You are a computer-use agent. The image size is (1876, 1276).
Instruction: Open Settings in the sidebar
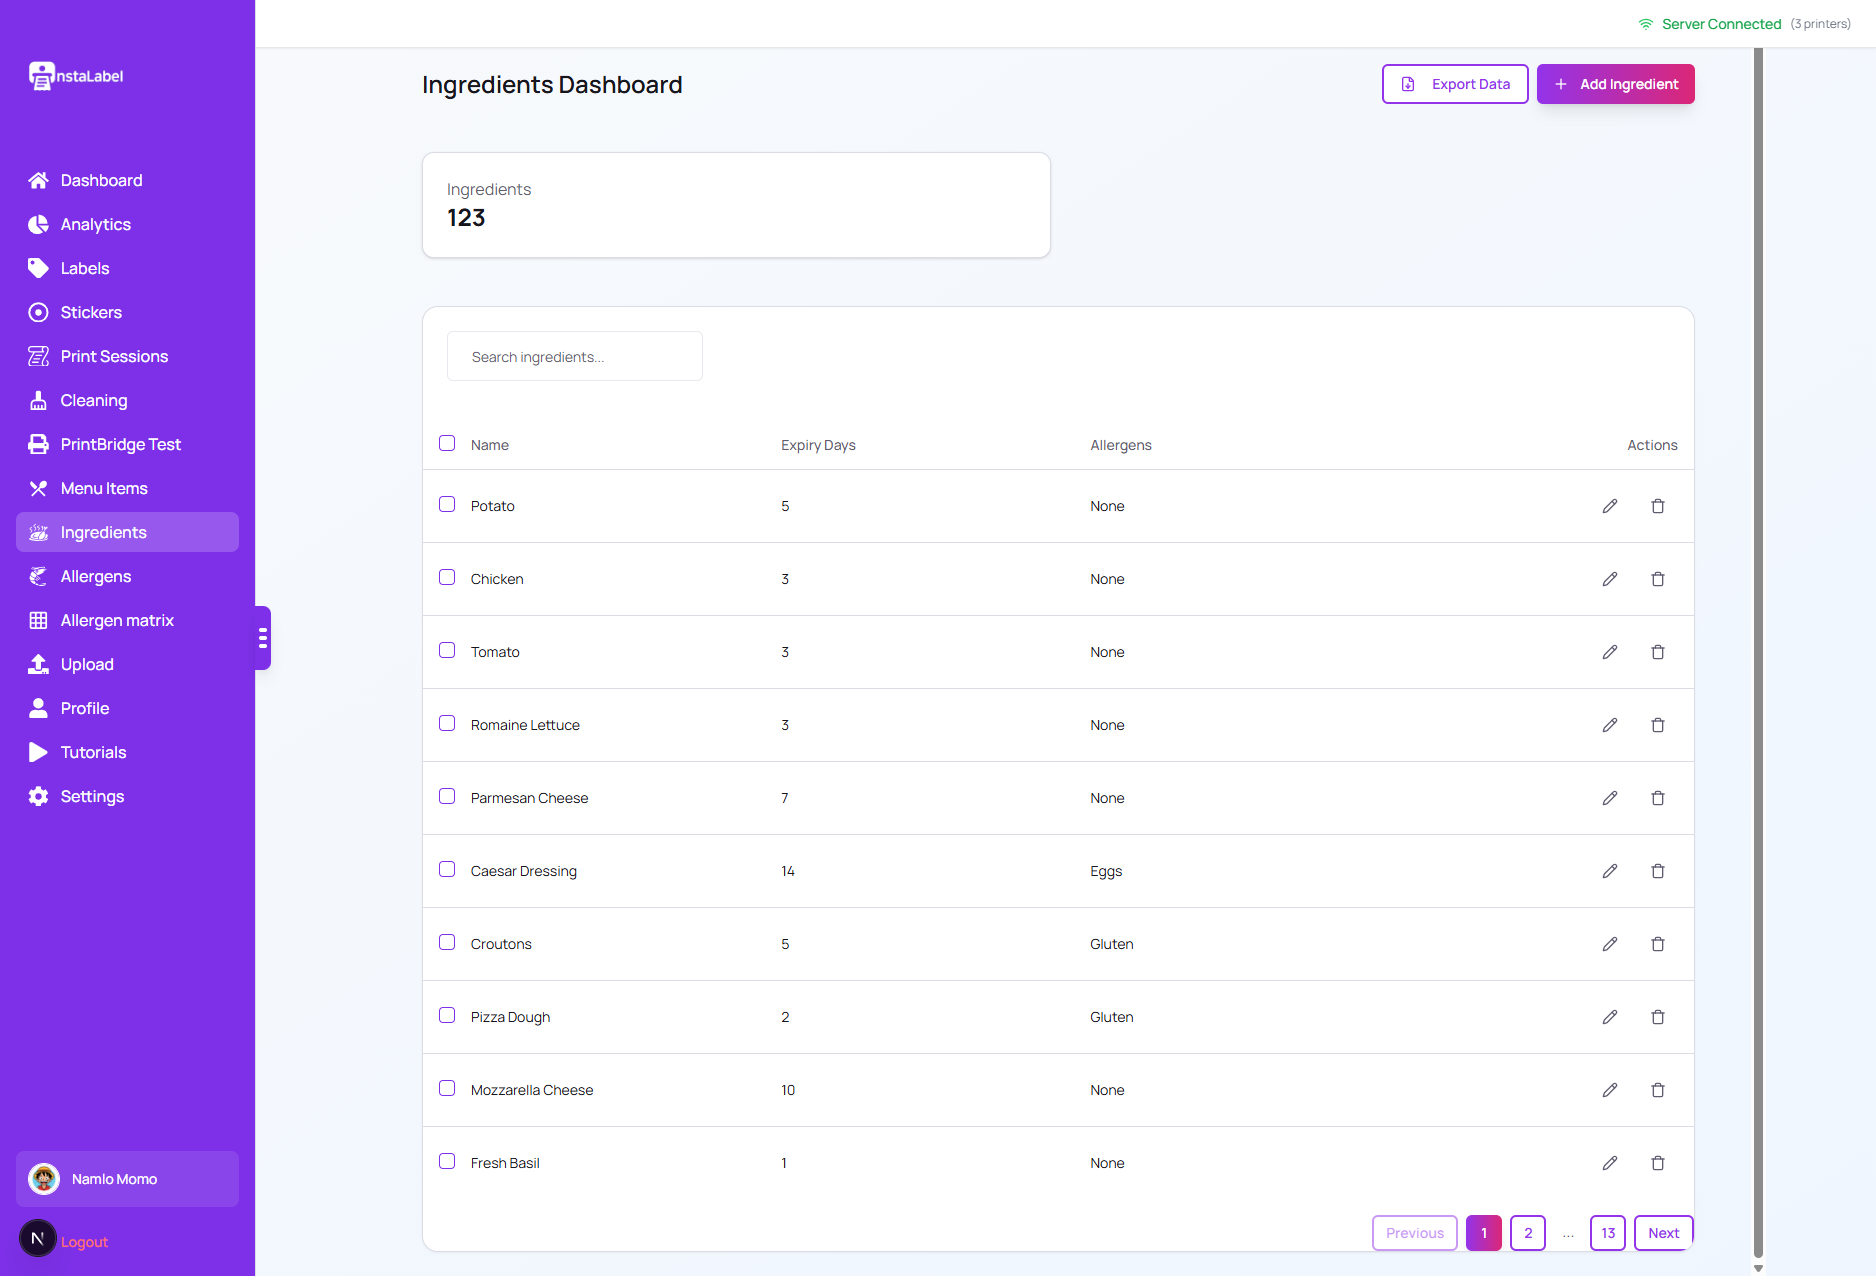coord(127,796)
